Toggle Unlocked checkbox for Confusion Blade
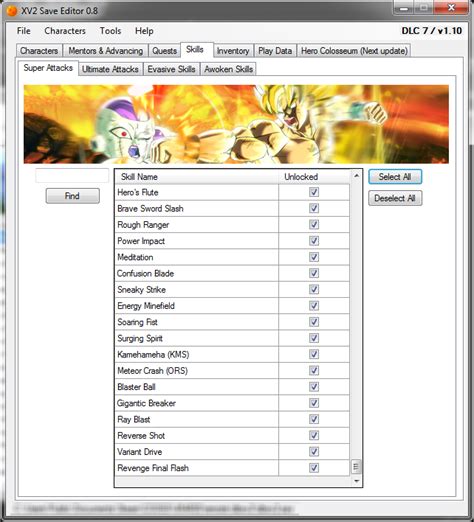The width and height of the screenshot is (474, 522). click(314, 273)
